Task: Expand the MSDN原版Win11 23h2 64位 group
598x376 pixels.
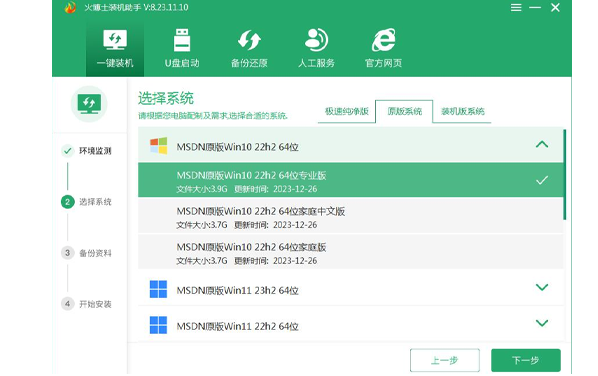Action: pos(542,287)
